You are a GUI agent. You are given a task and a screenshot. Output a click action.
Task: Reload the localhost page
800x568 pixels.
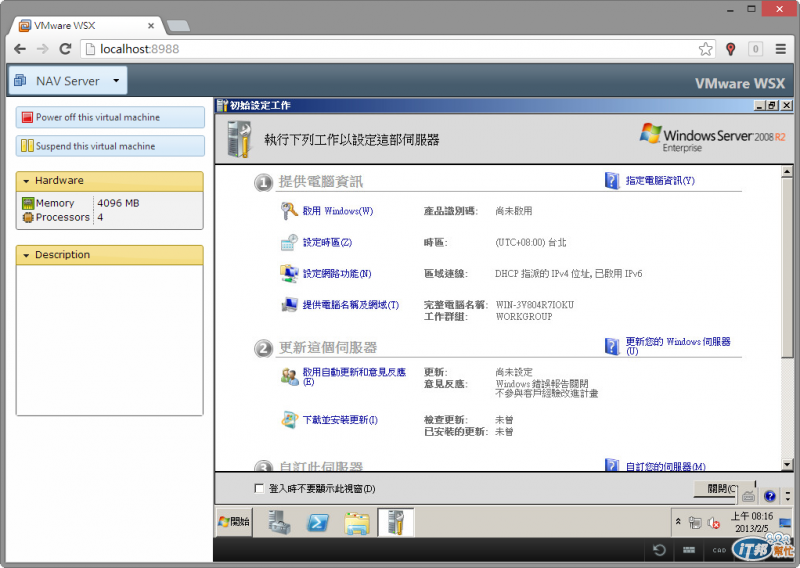click(65, 49)
